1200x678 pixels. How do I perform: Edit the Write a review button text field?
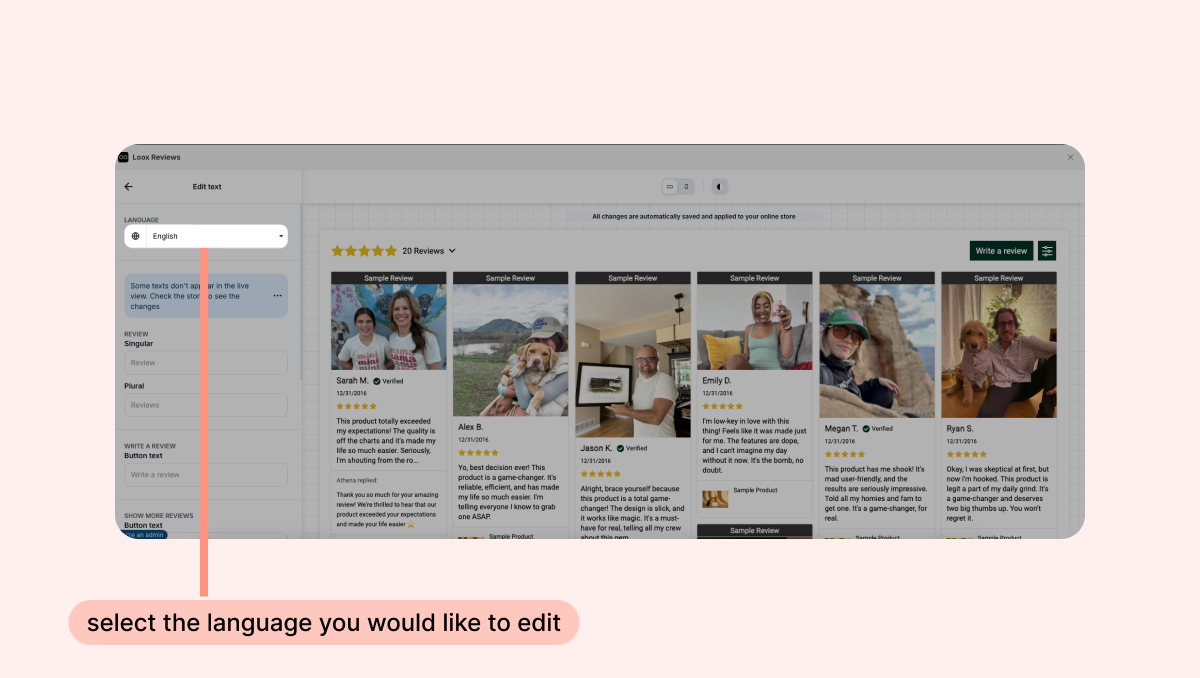pyautogui.click(x=206, y=475)
